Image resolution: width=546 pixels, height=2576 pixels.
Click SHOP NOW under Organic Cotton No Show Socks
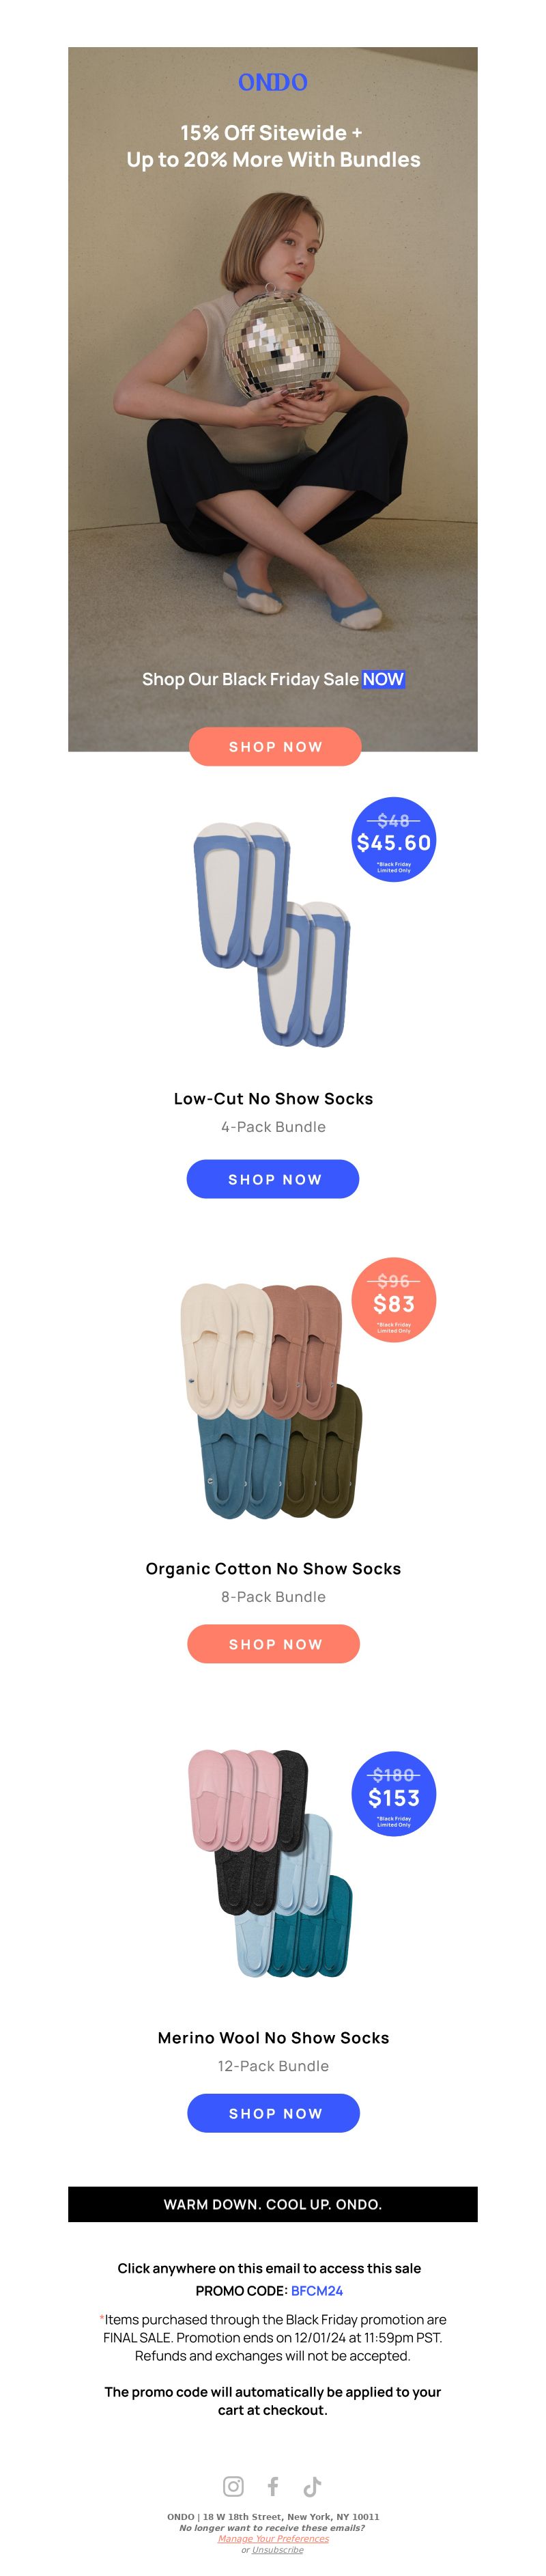click(273, 1643)
